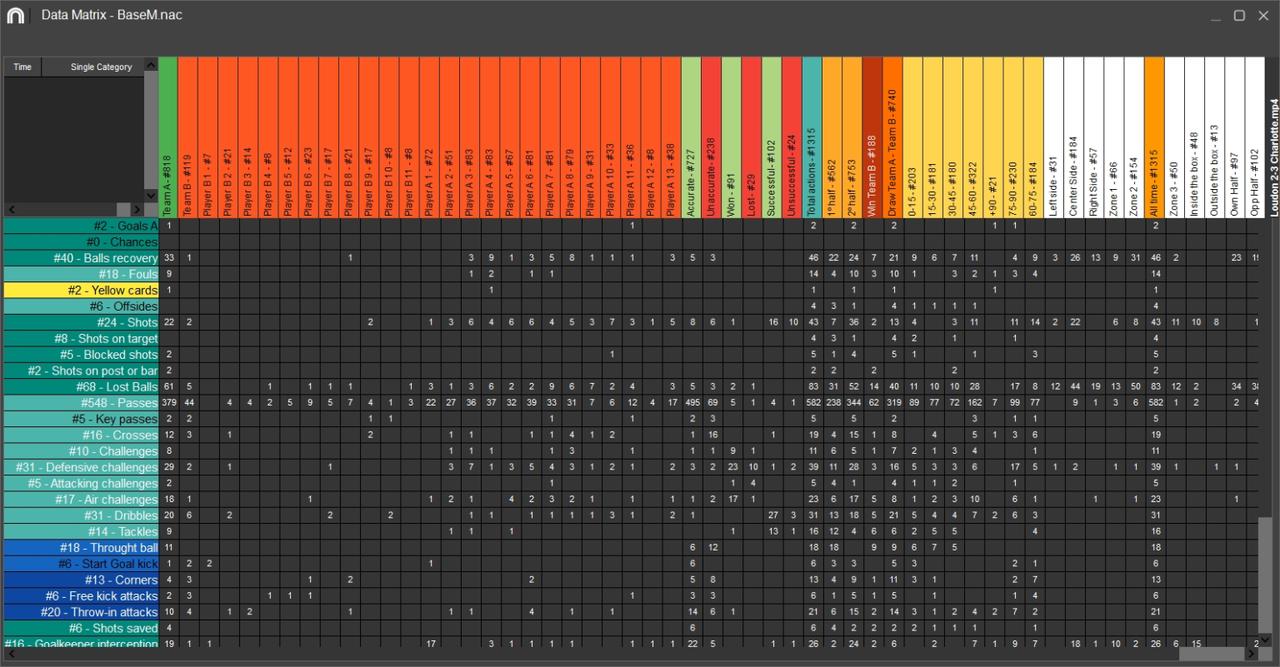Click the Time column header

tap(22, 67)
